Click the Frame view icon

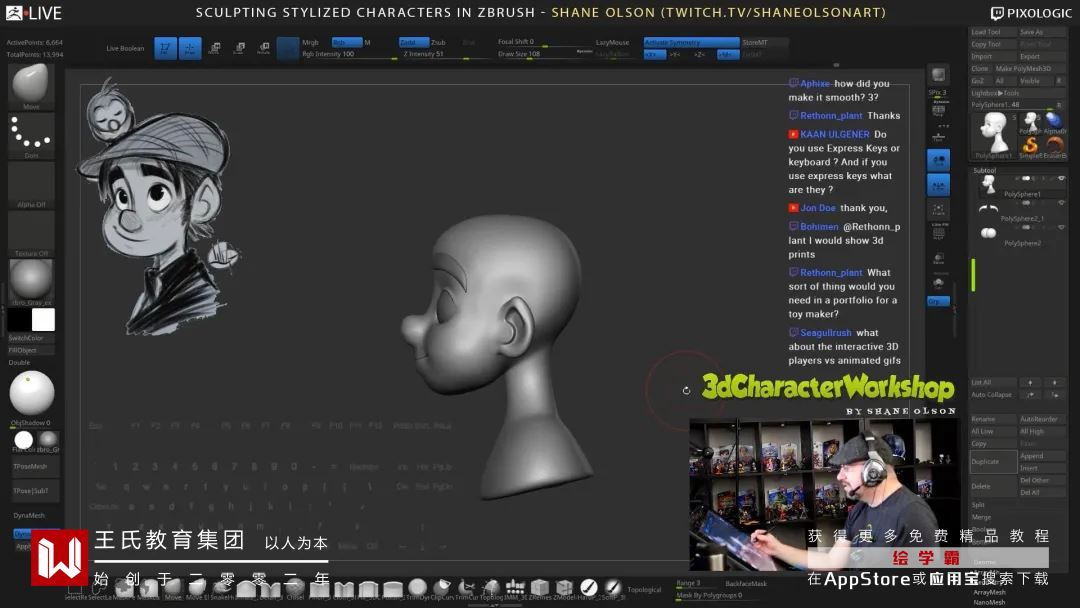pyautogui.click(x=938, y=209)
